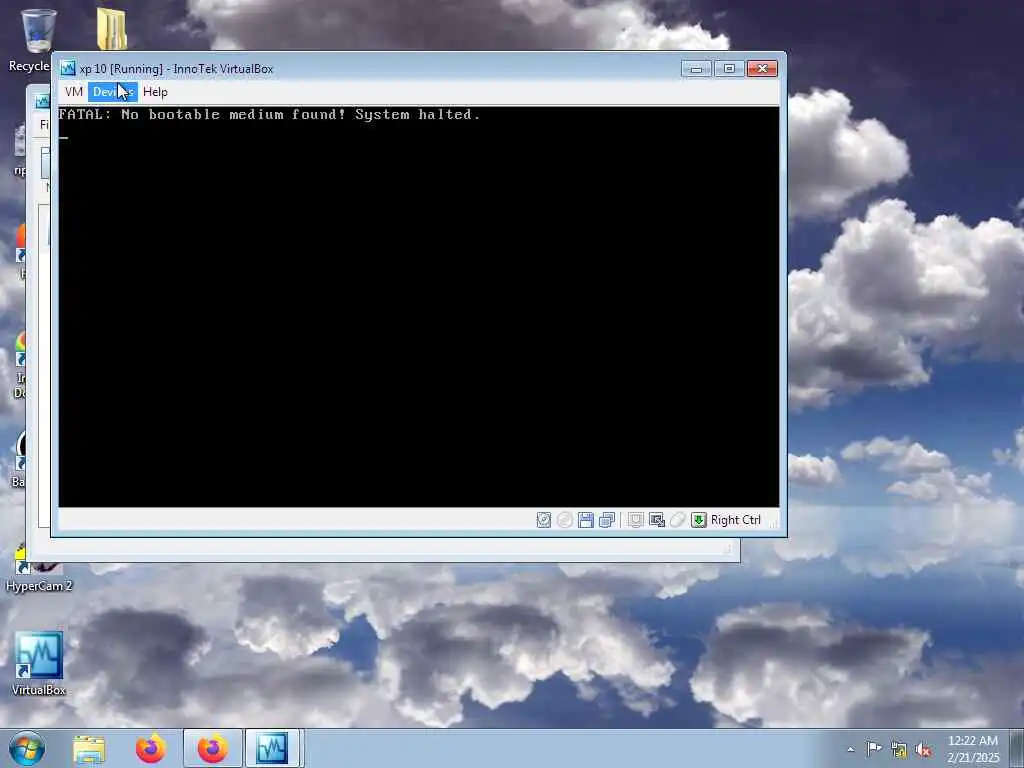Image resolution: width=1024 pixels, height=768 pixels.
Task: Show hidden system tray icons
Action: tap(850, 749)
